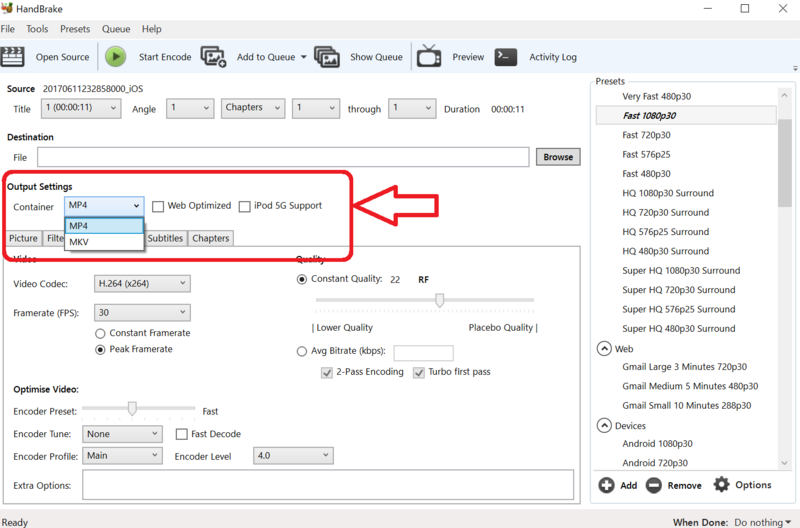The image size is (800, 528).
Task: Select Gmail Small 10 Minutes 288p30 preset
Action: pos(686,406)
